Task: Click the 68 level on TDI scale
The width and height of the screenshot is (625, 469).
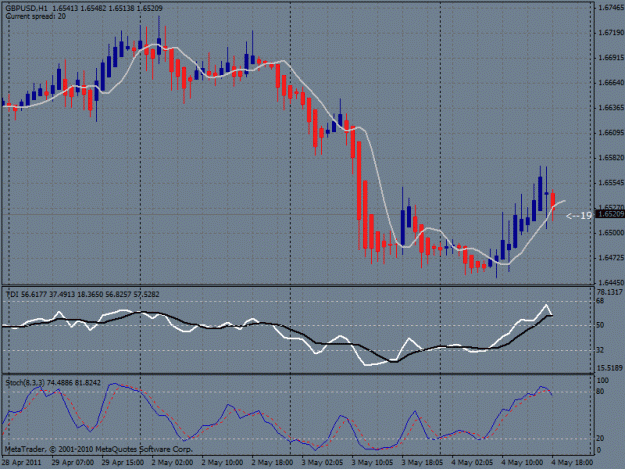Action: click(x=600, y=301)
